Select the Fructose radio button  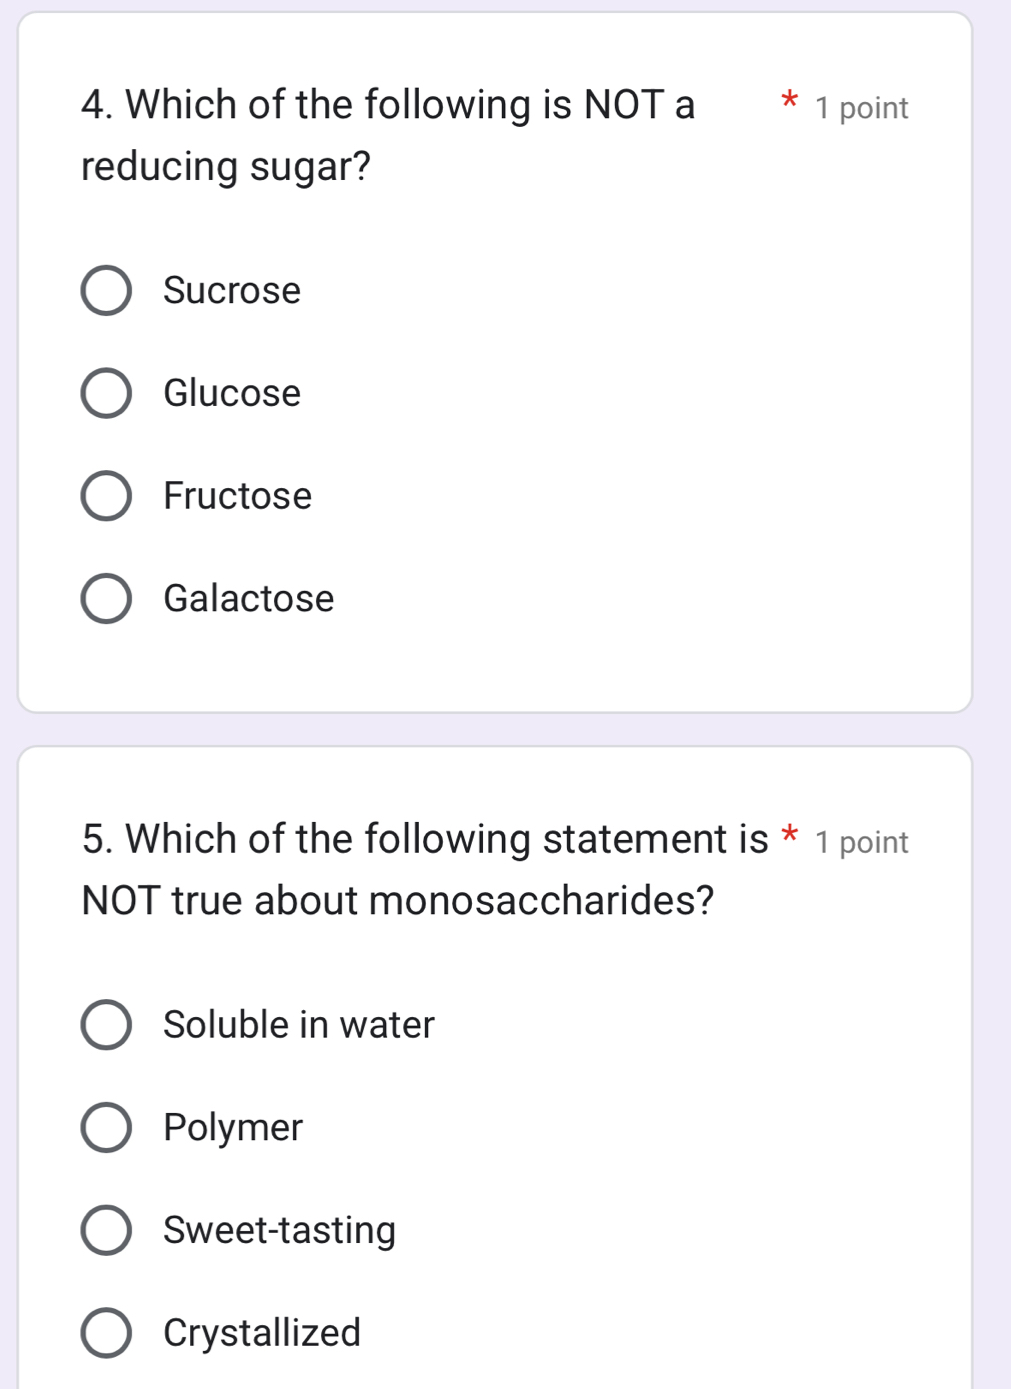tap(106, 497)
